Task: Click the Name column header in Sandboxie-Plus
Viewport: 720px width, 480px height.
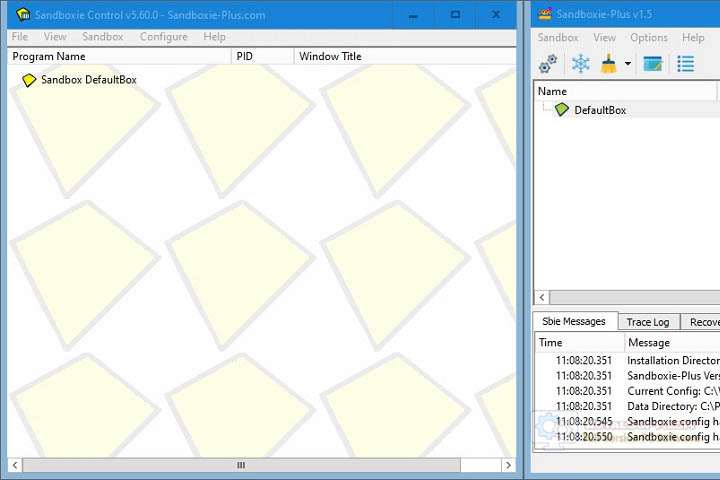Action: pyautogui.click(x=625, y=91)
